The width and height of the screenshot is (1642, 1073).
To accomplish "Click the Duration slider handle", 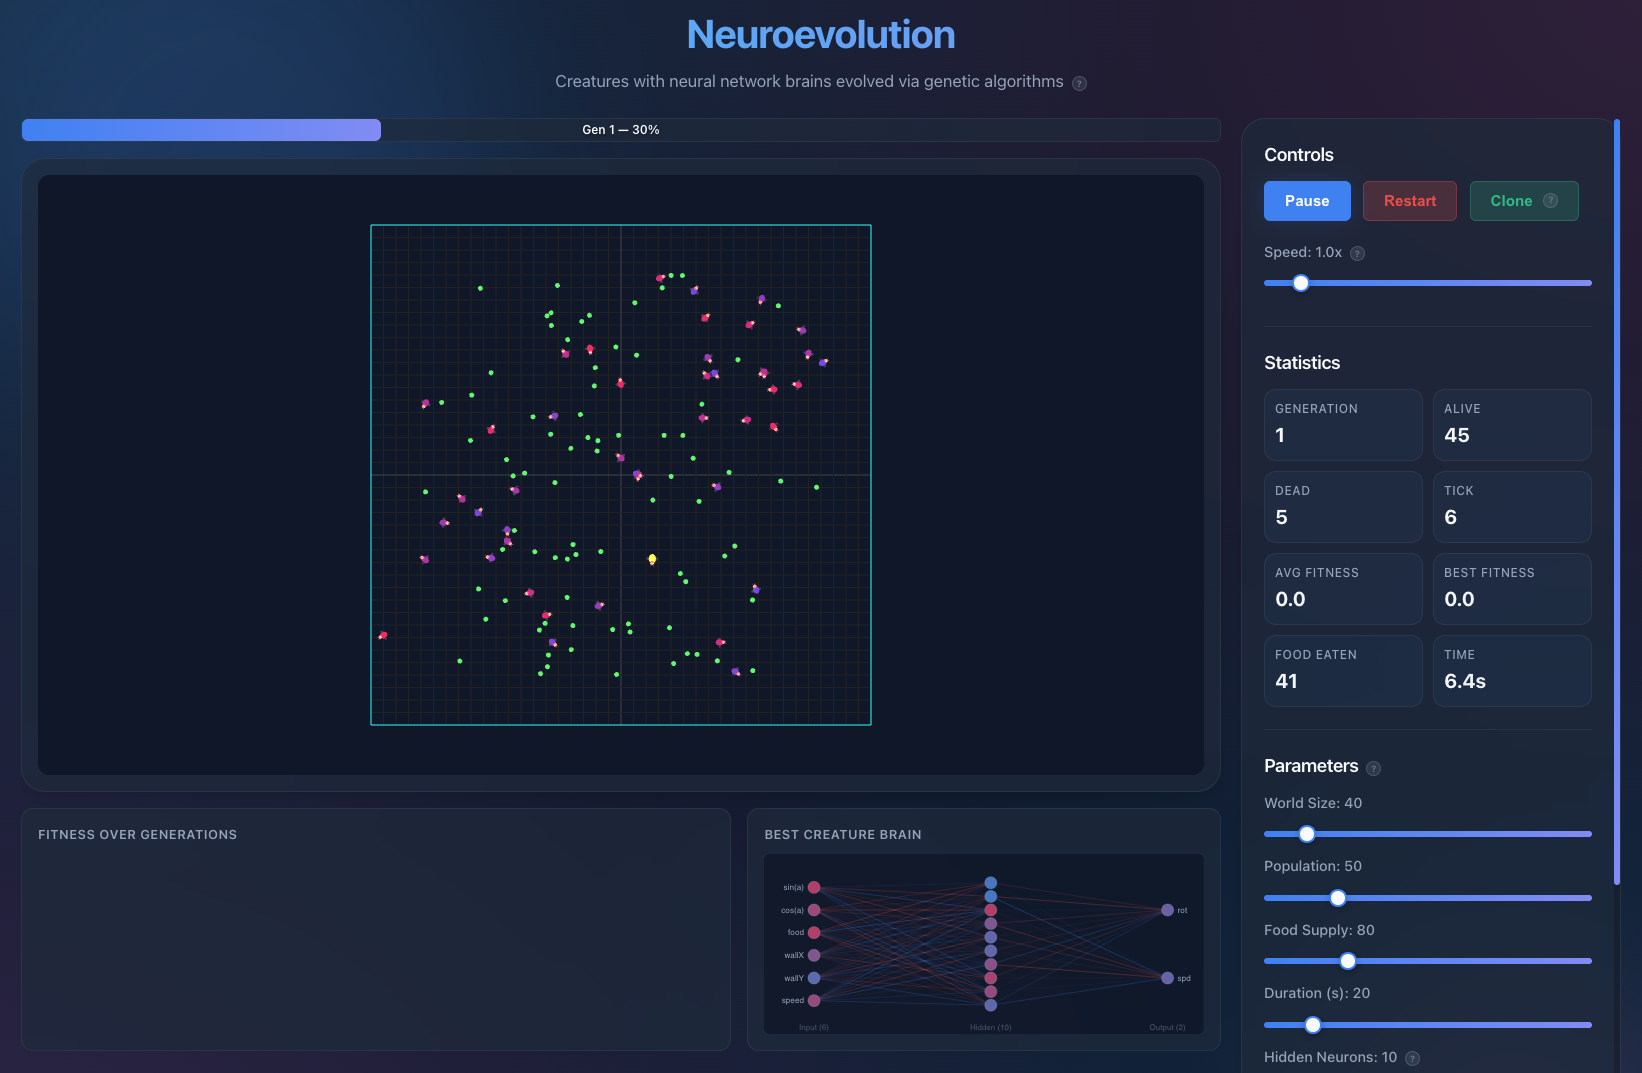I will (x=1313, y=1025).
